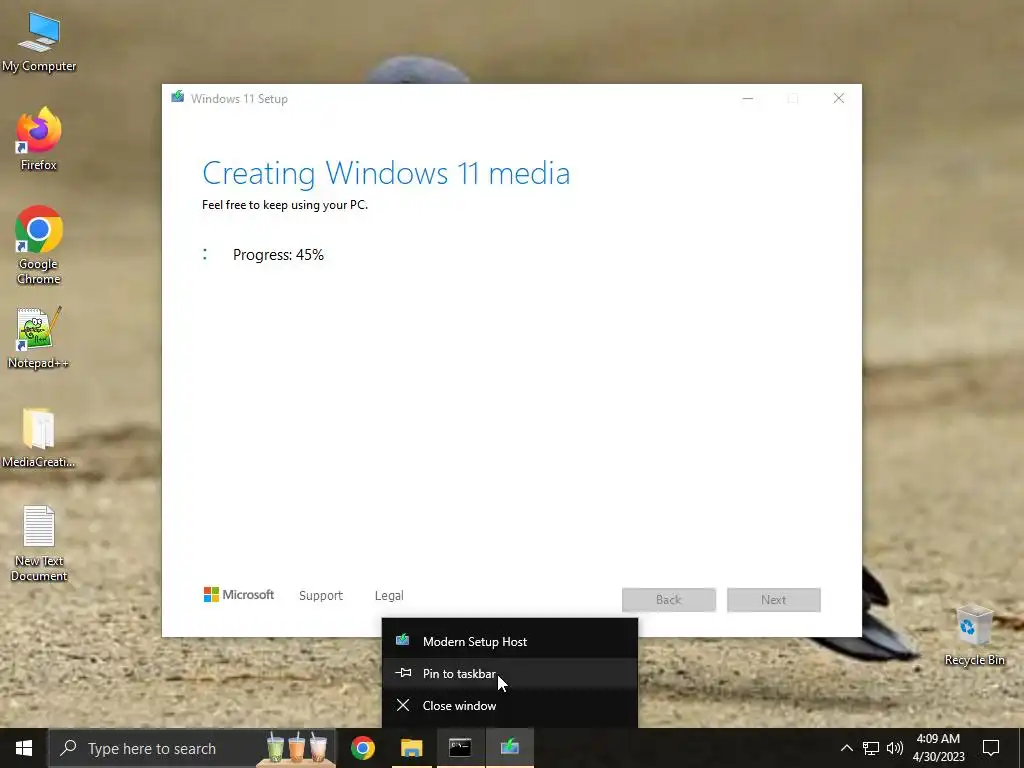
Task: Select the New Text Document file icon
Action: point(39,543)
